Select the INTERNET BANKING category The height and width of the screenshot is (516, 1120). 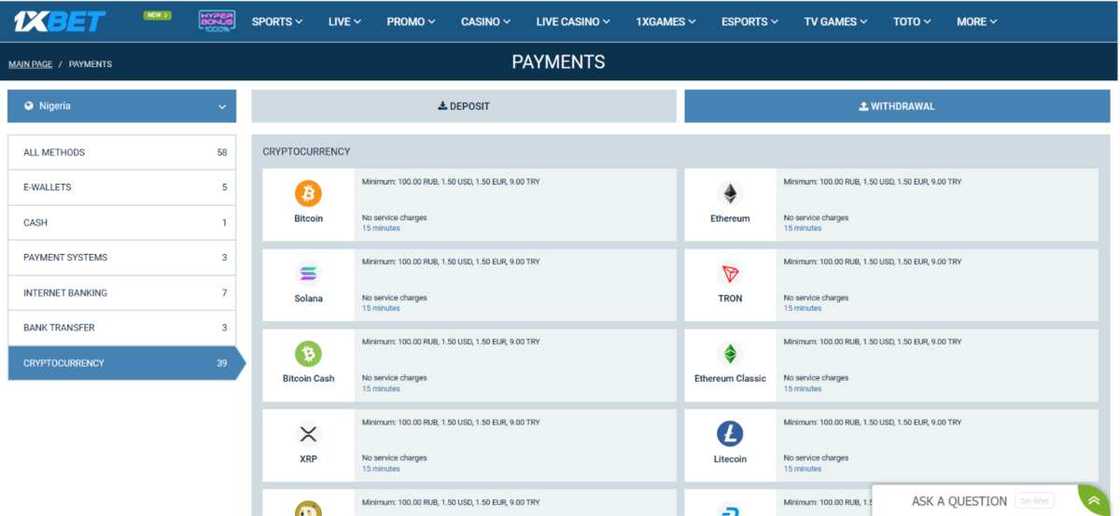[121, 292]
